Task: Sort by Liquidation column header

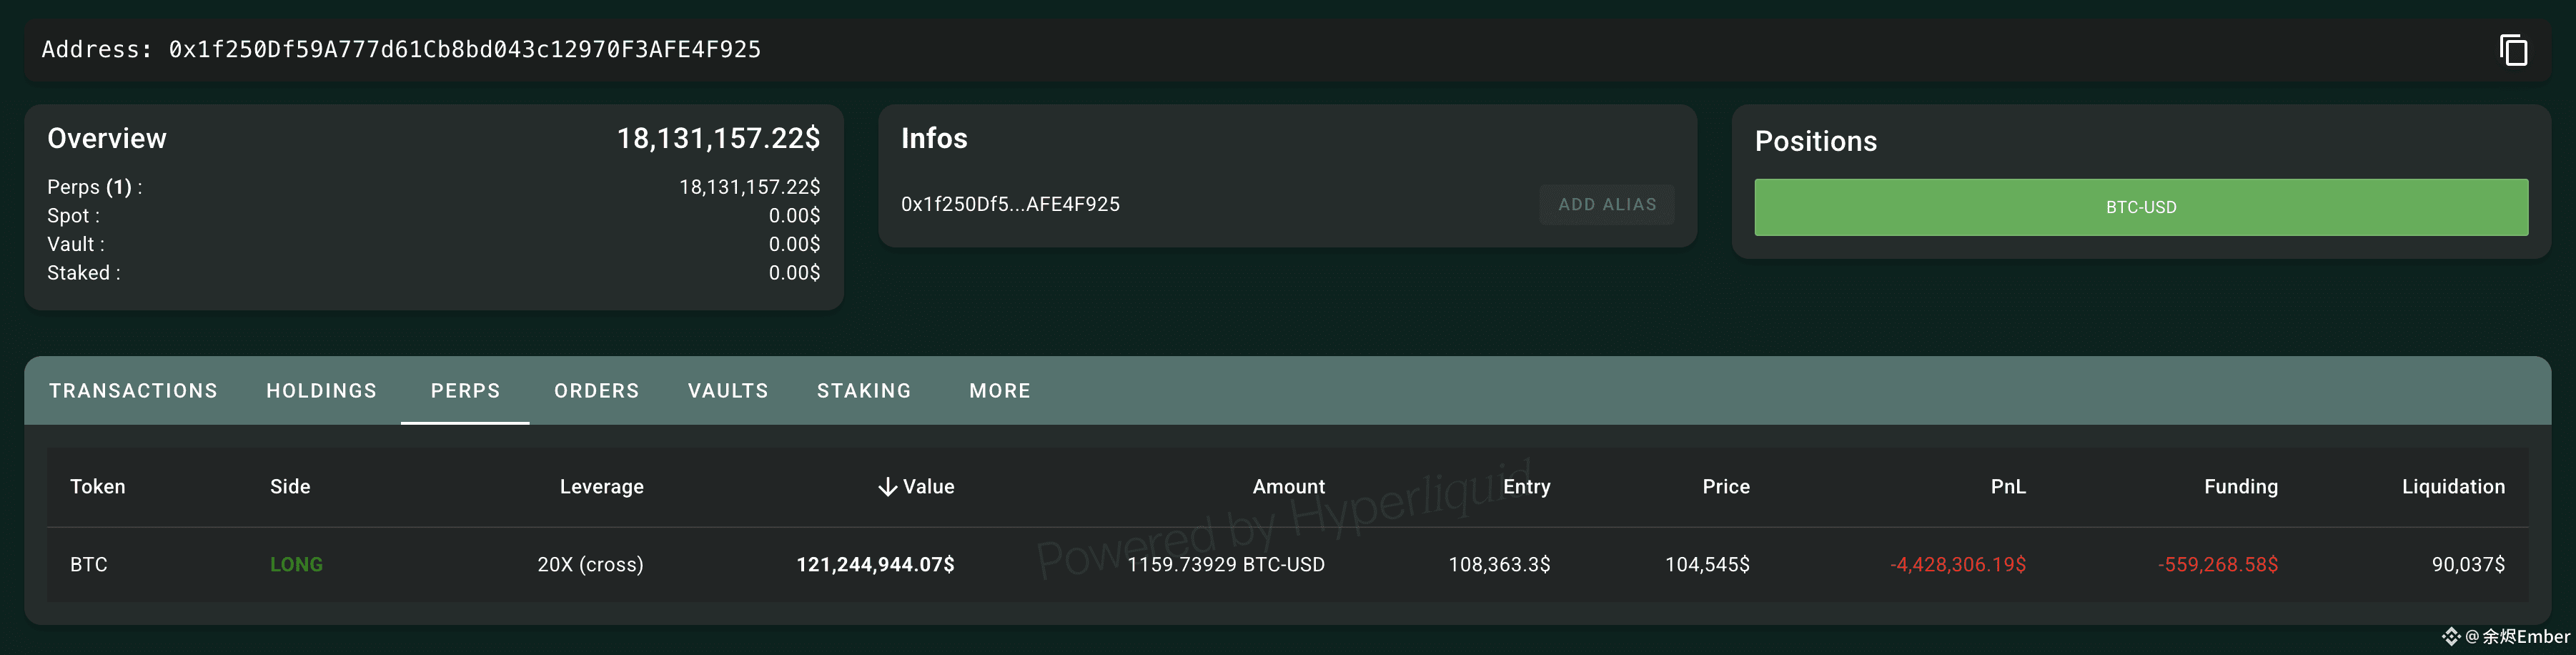Action: pyautogui.click(x=2453, y=487)
